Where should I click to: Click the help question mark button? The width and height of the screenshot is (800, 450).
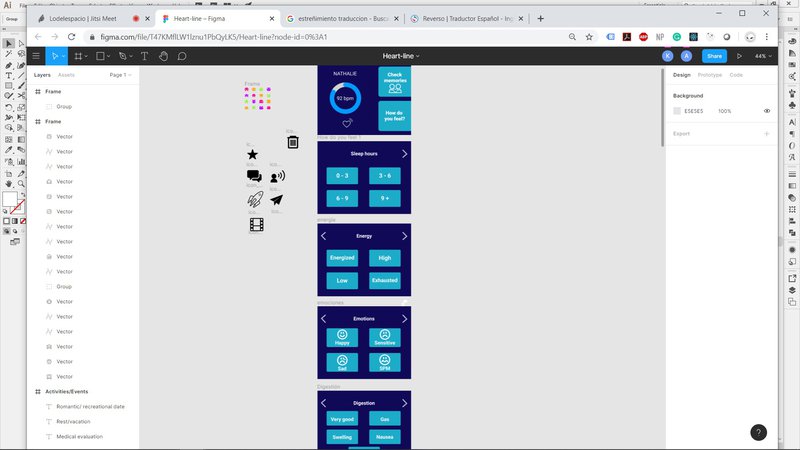(758, 431)
